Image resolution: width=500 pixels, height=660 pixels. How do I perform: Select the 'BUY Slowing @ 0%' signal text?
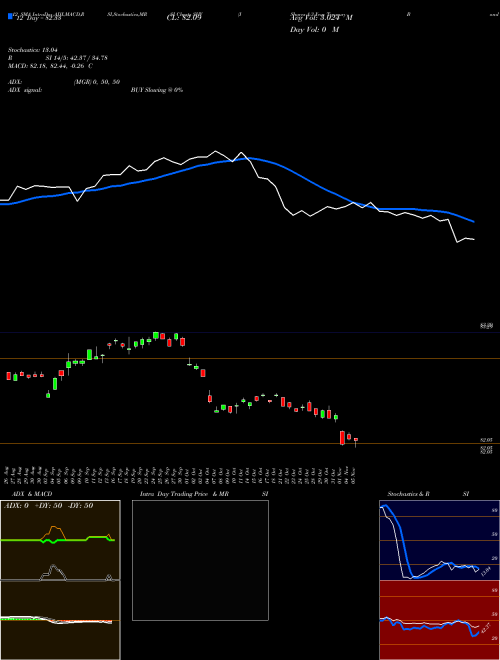click(x=157, y=90)
